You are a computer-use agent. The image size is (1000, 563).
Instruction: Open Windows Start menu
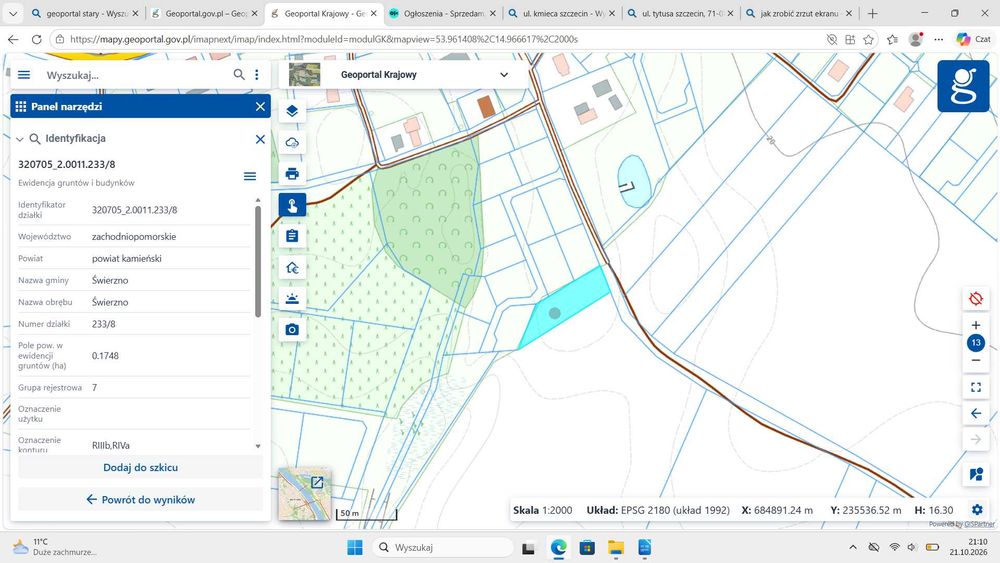pos(355,547)
